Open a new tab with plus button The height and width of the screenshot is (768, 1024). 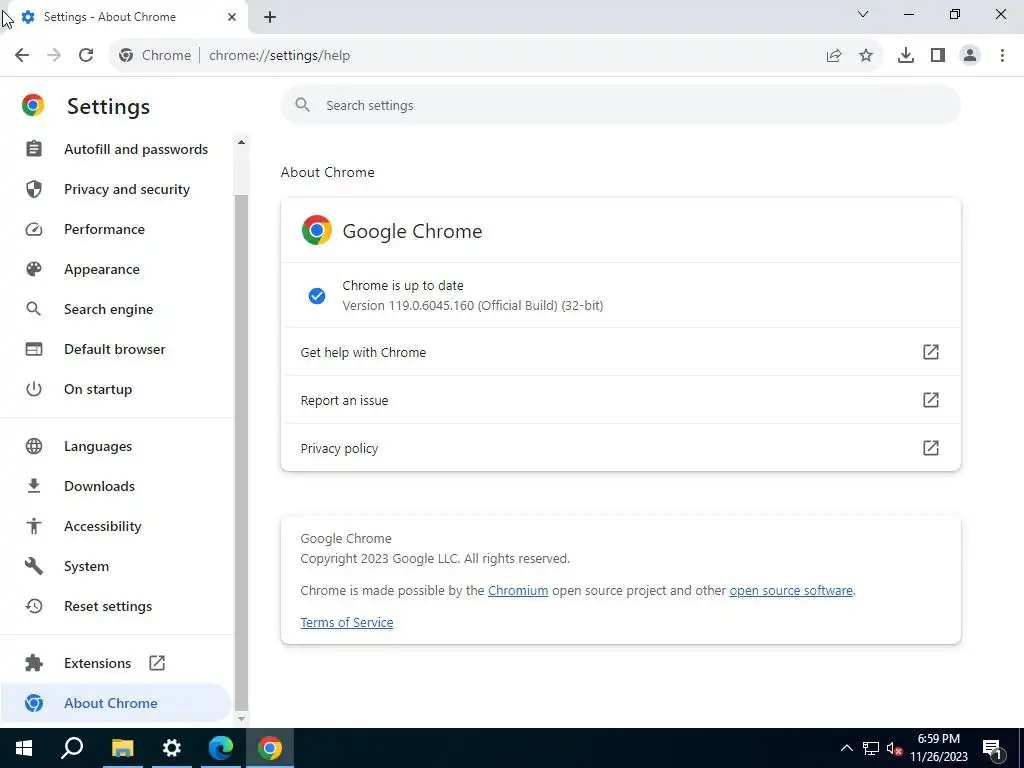pos(270,17)
